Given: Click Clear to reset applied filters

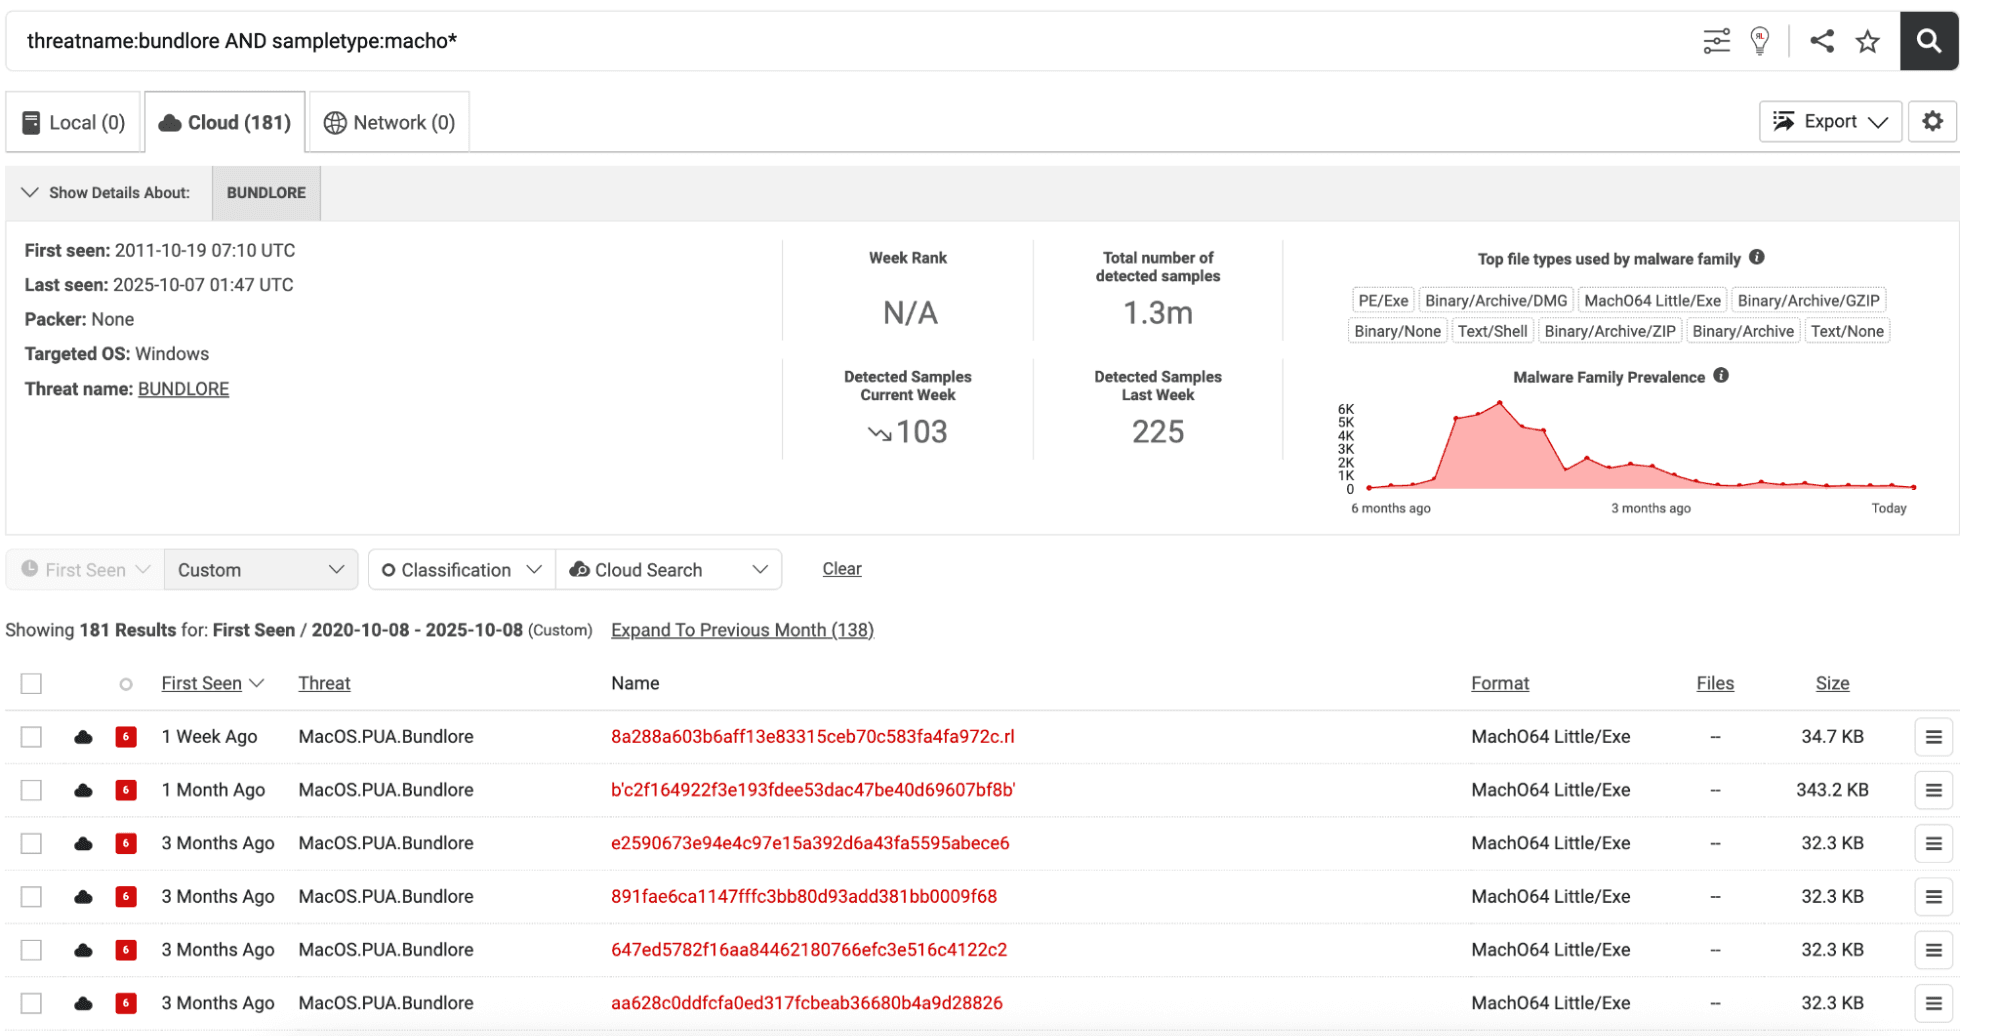Looking at the screenshot, I should (x=841, y=568).
